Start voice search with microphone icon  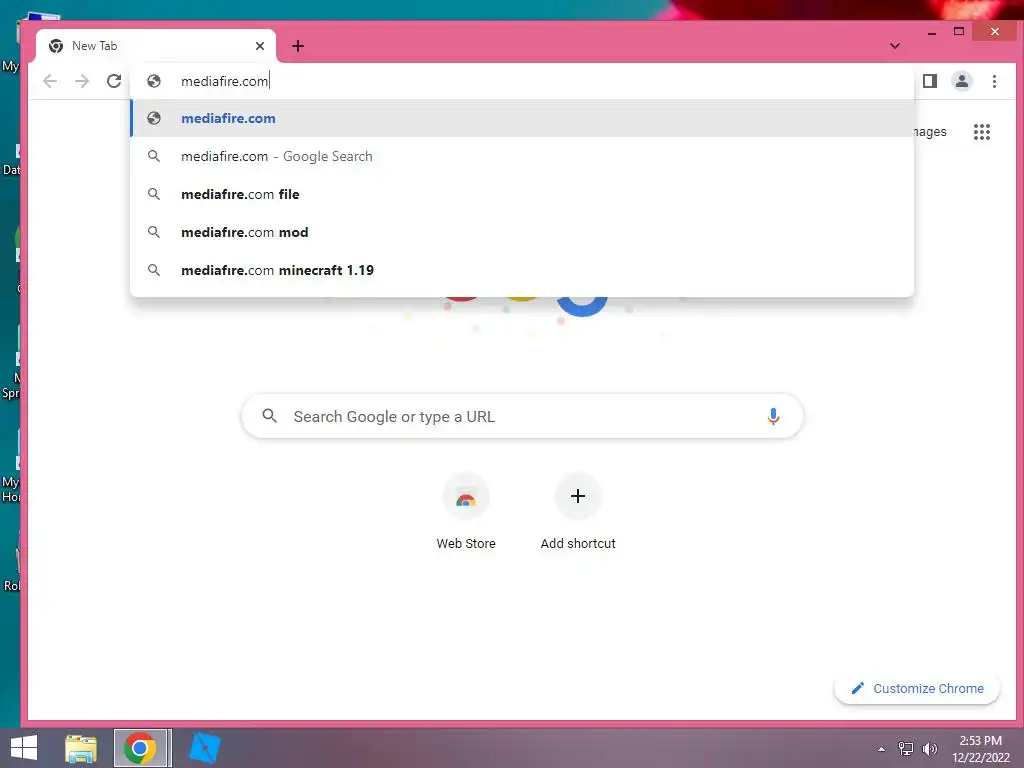[773, 417]
